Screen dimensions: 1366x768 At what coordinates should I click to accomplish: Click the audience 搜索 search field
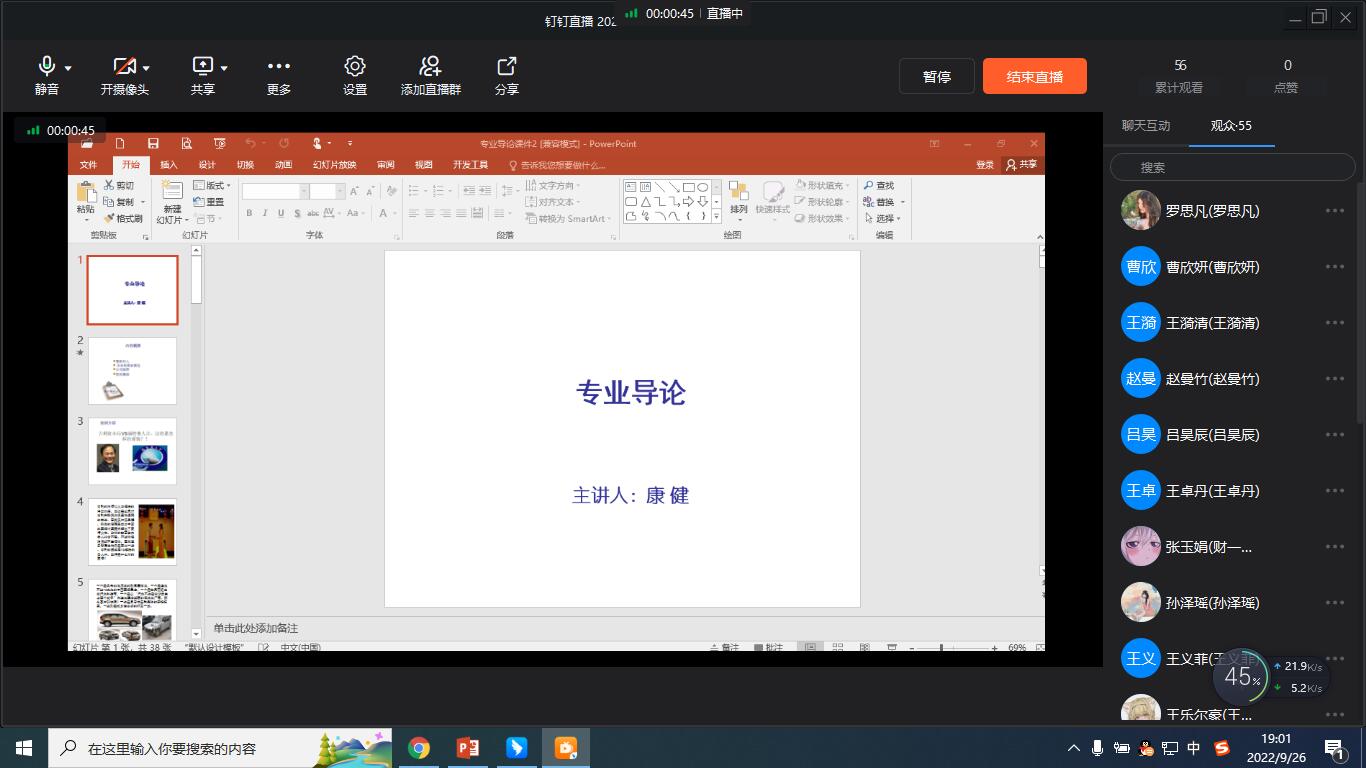1232,167
